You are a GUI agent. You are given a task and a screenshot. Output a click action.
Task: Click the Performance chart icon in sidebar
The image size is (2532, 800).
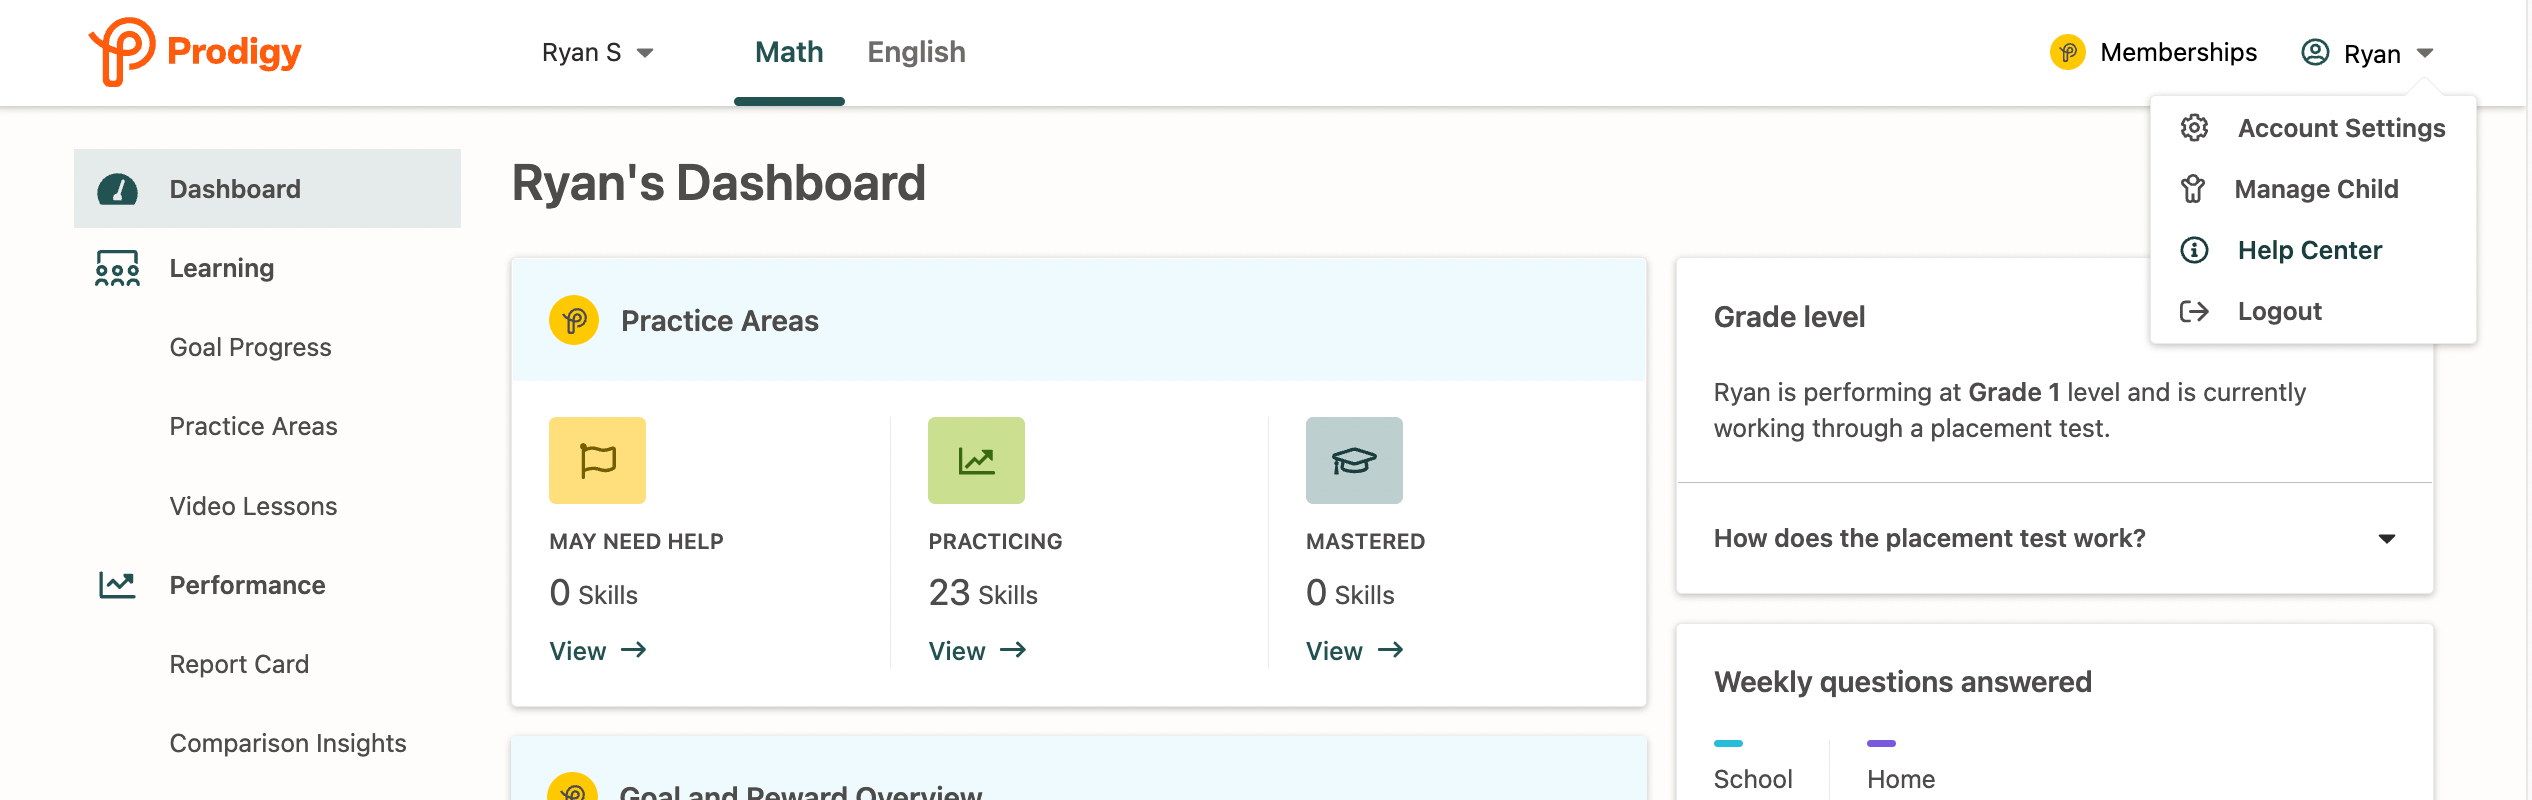117,585
